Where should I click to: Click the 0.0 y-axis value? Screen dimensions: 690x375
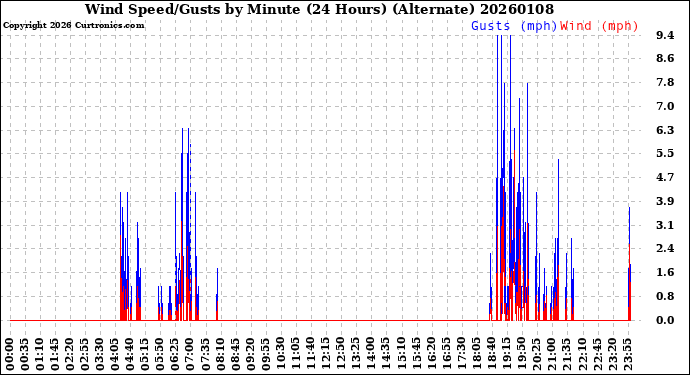click(x=665, y=320)
